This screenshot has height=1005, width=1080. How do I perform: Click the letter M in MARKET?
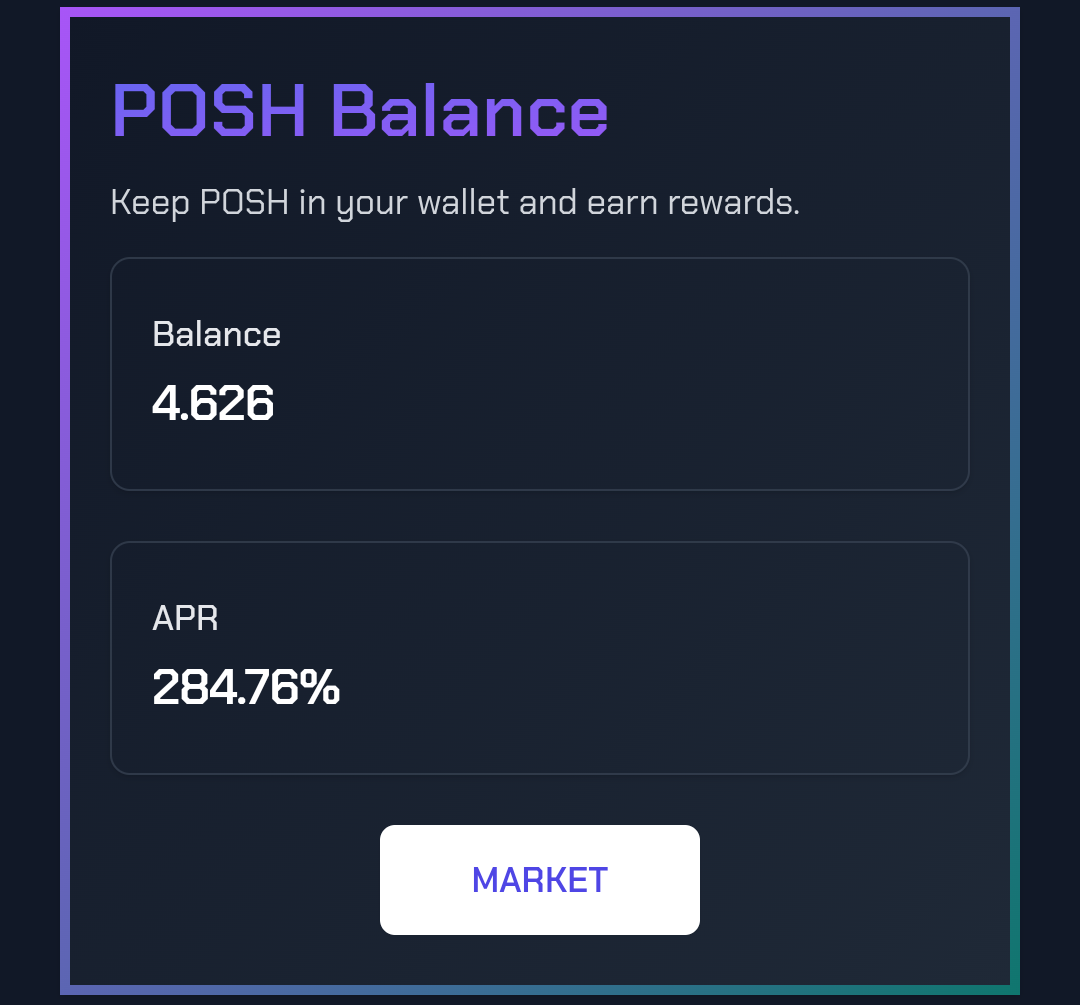[x=486, y=880]
